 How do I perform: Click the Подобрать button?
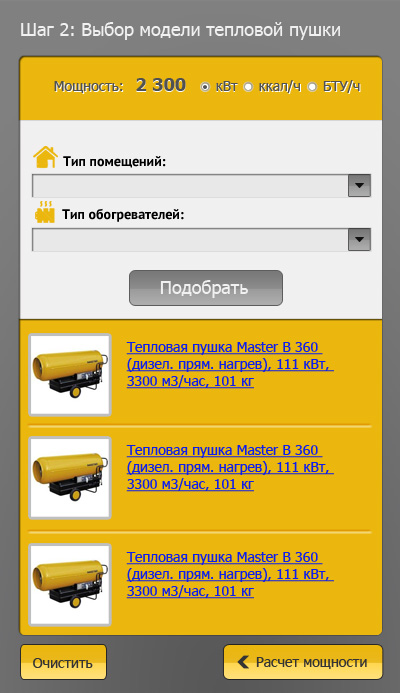click(206, 288)
